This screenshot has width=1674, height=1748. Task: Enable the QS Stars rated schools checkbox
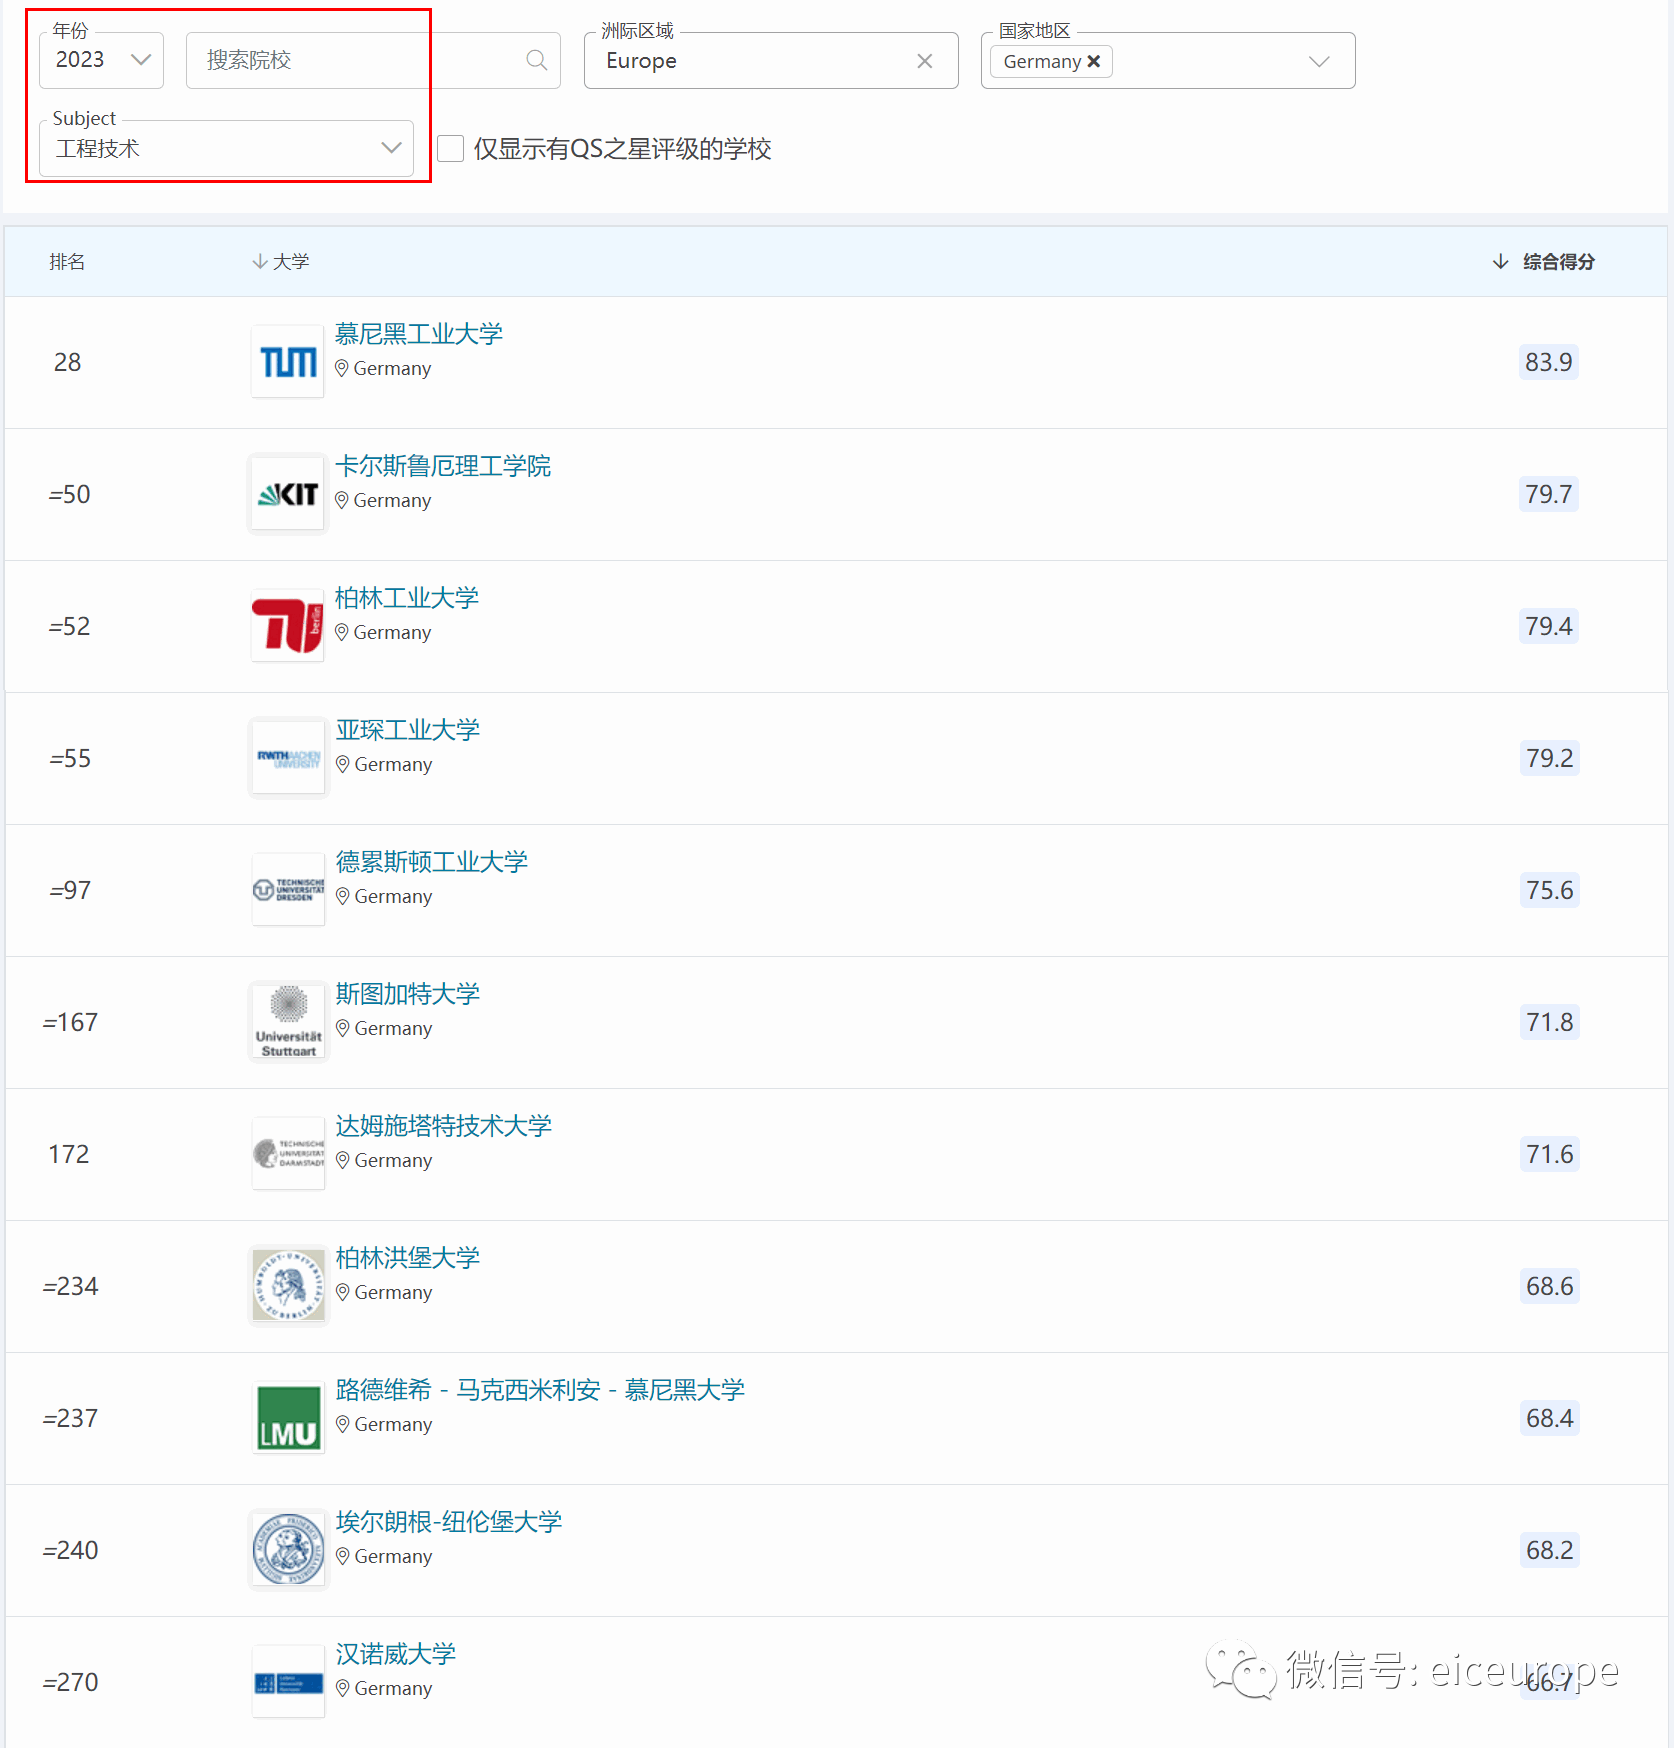pyautogui.click(x=451, y=149)
